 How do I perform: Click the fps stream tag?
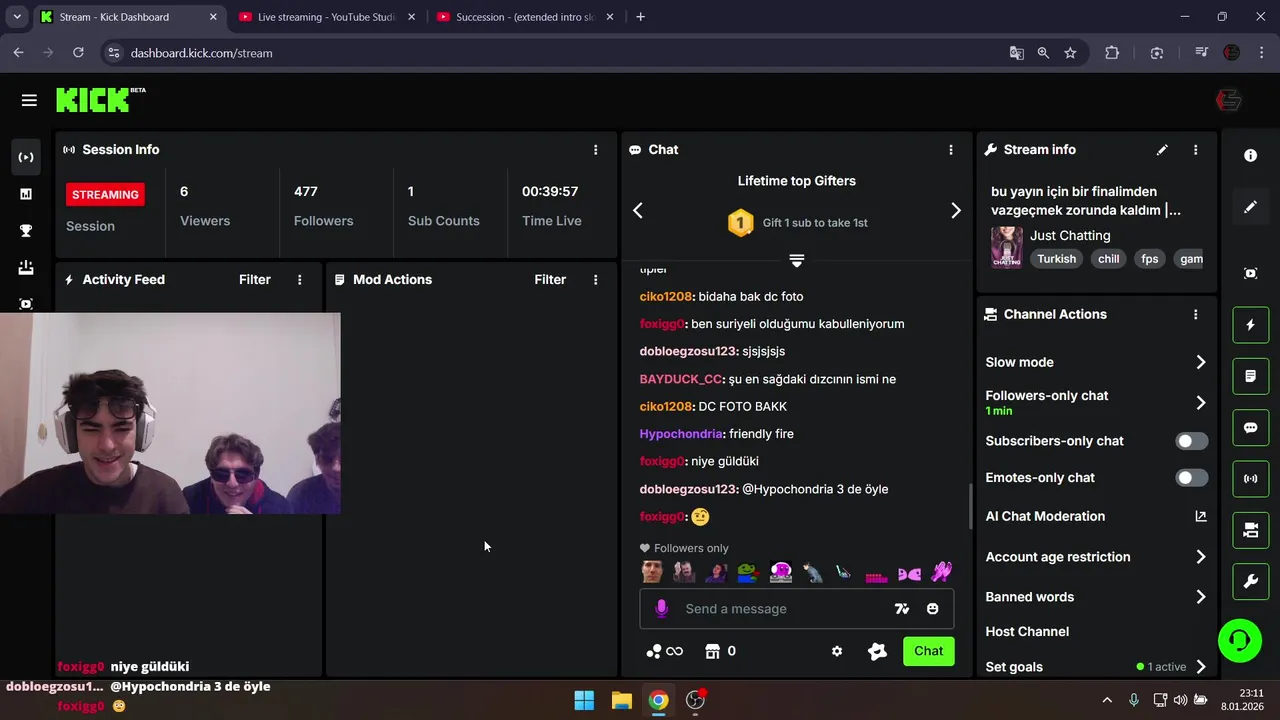tap(1150, 259)
